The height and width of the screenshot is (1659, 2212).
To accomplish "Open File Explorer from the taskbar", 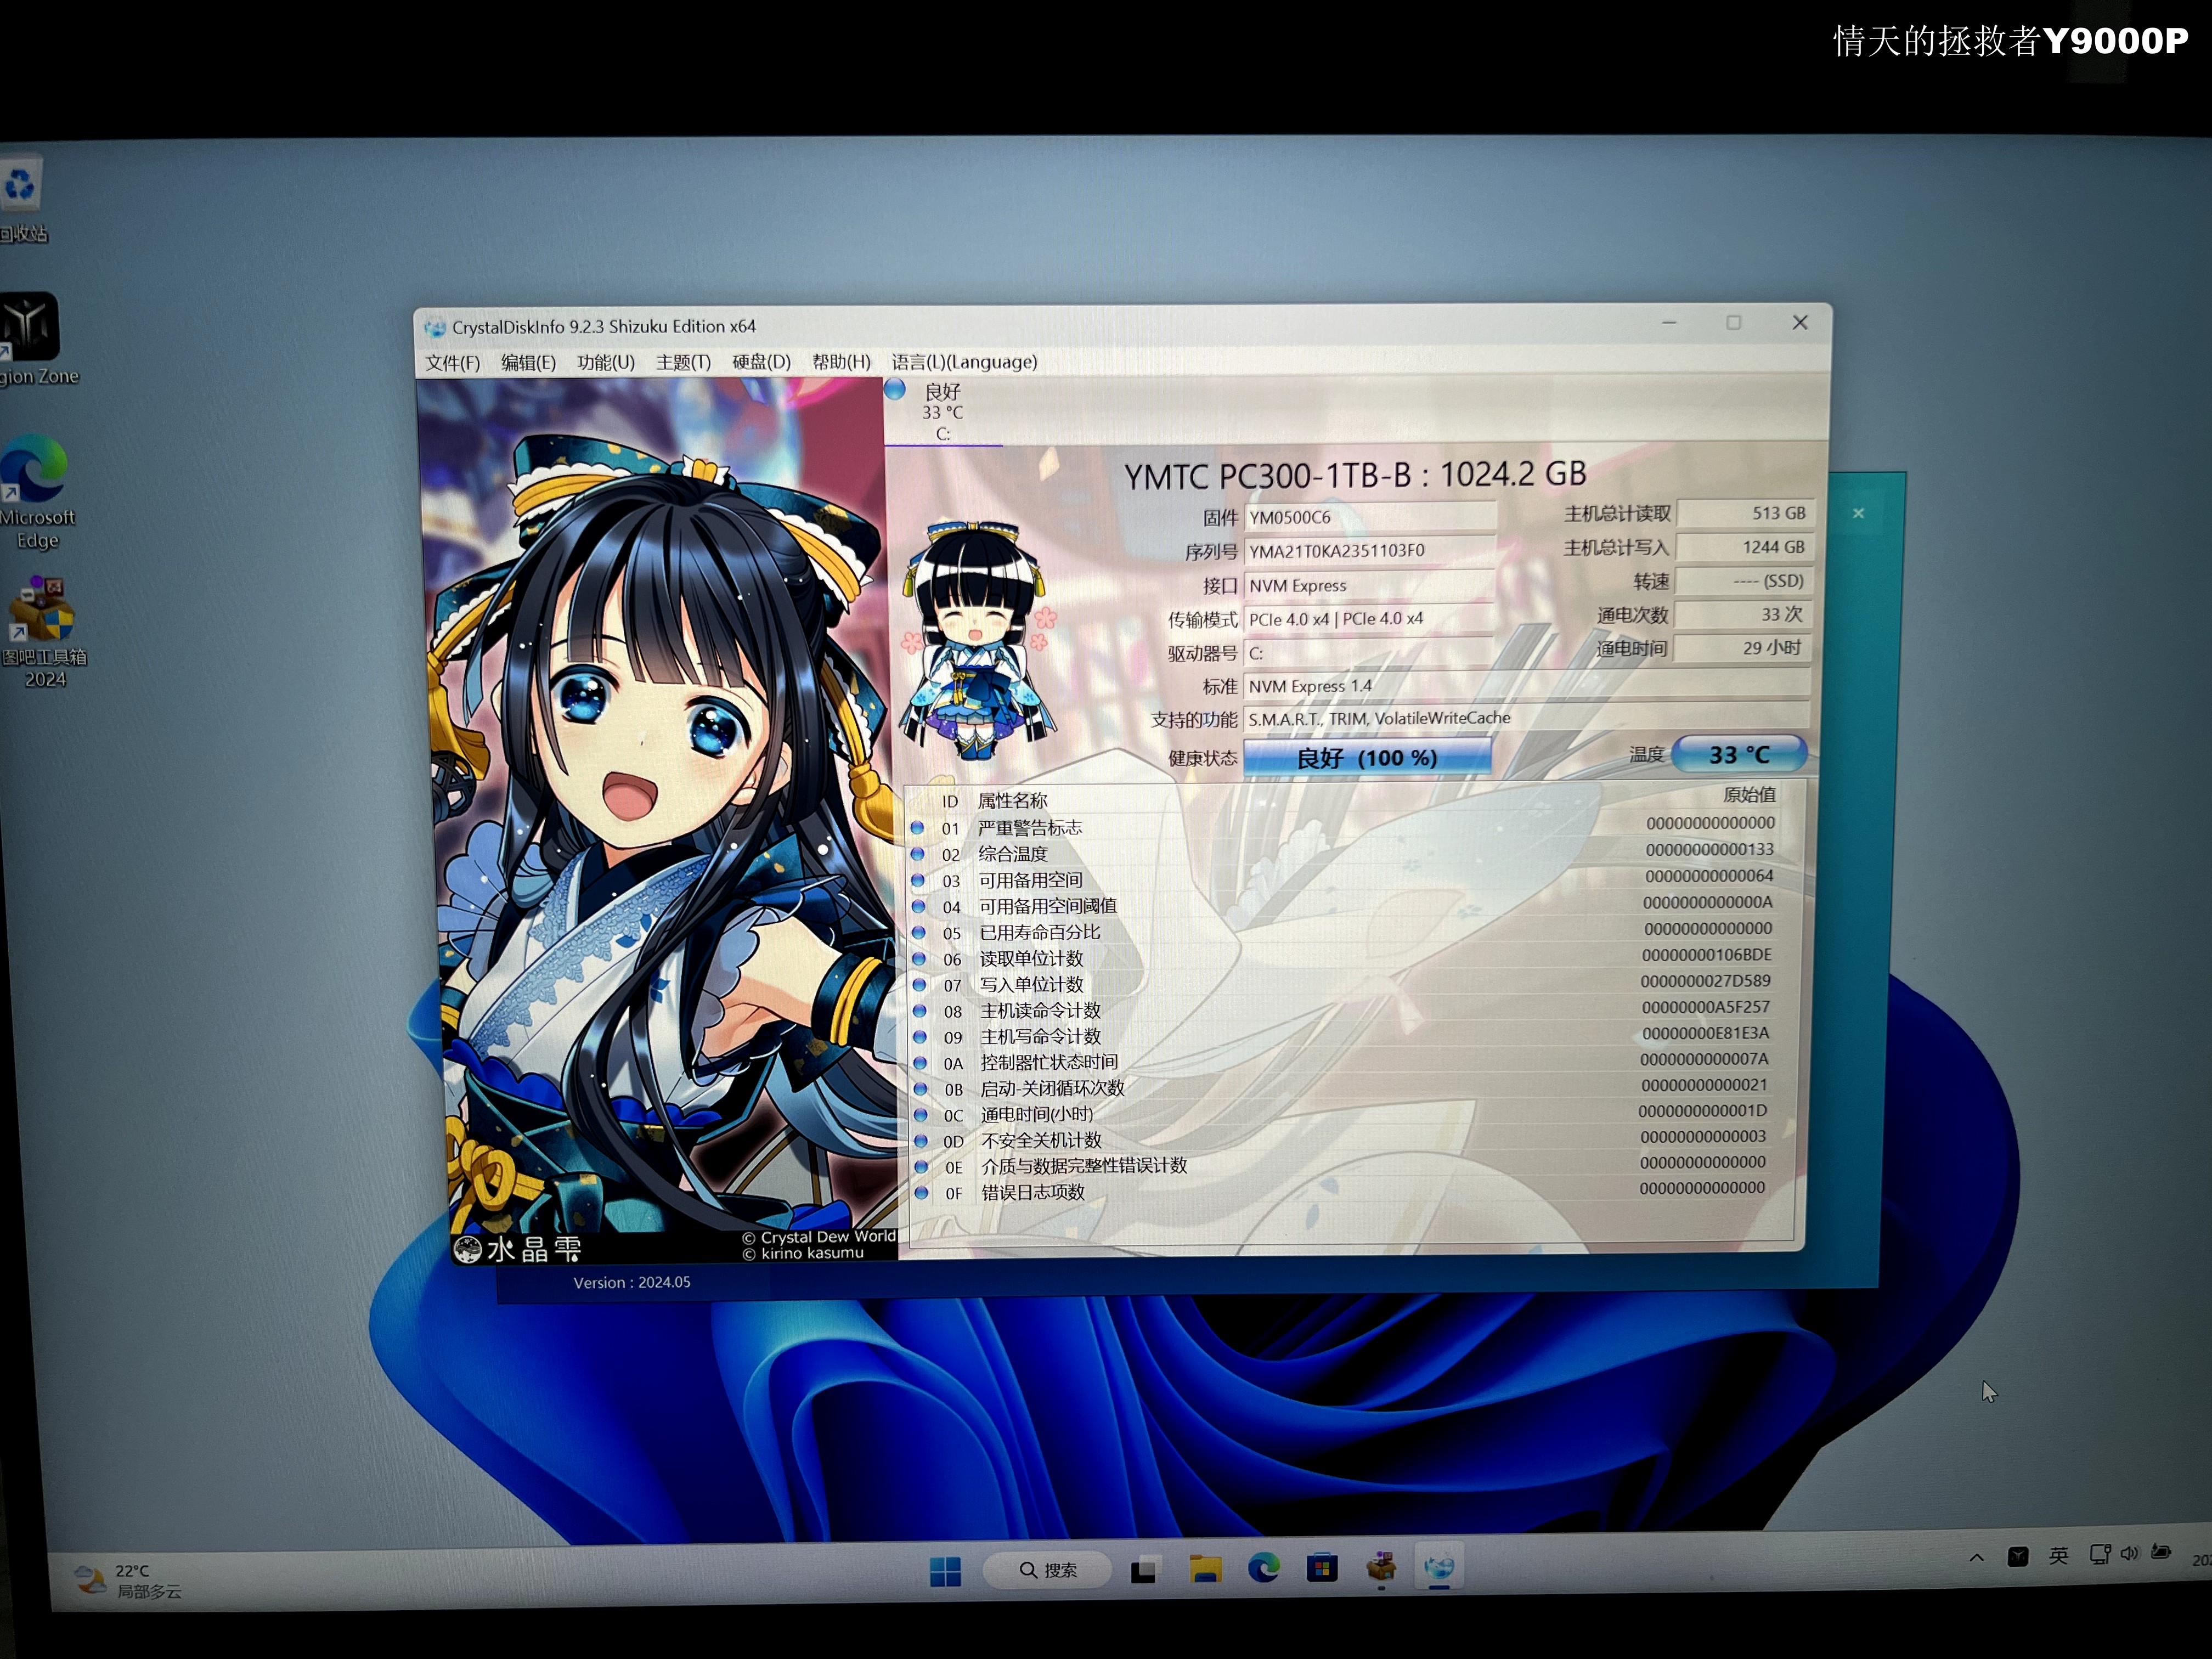I will pos(1204,1569).
